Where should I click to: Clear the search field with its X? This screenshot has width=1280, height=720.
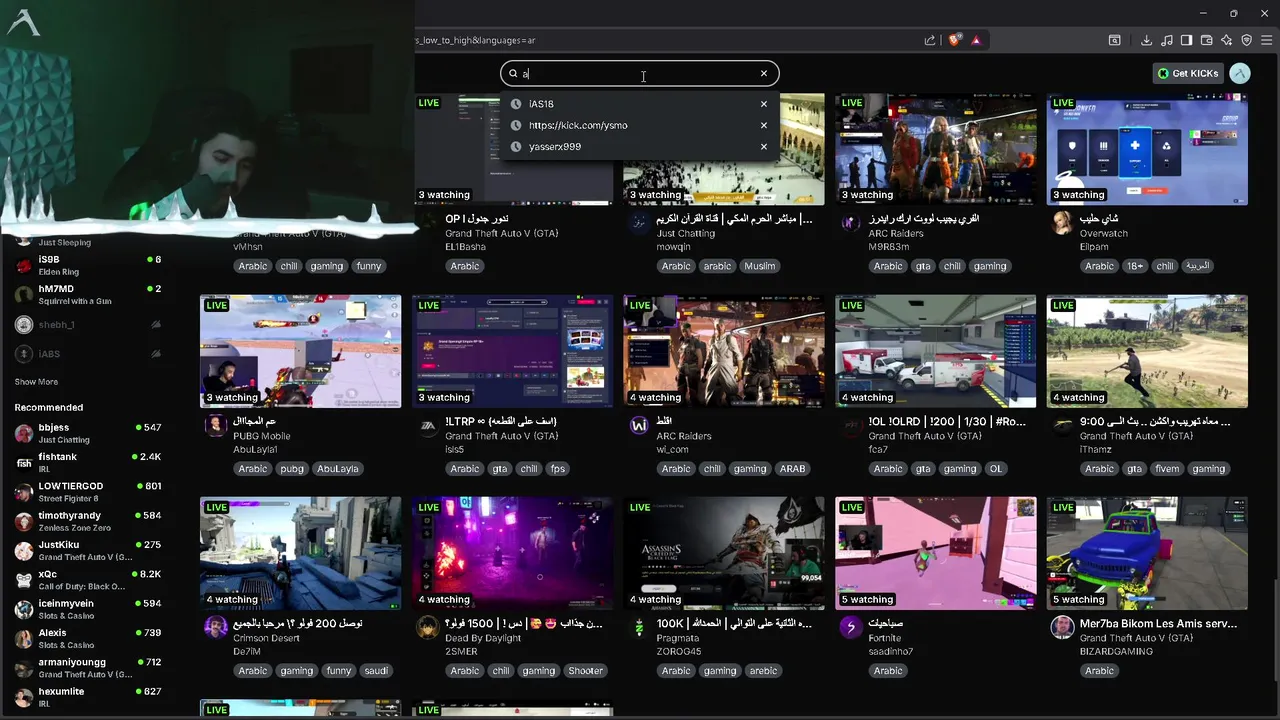pos(764,73)
